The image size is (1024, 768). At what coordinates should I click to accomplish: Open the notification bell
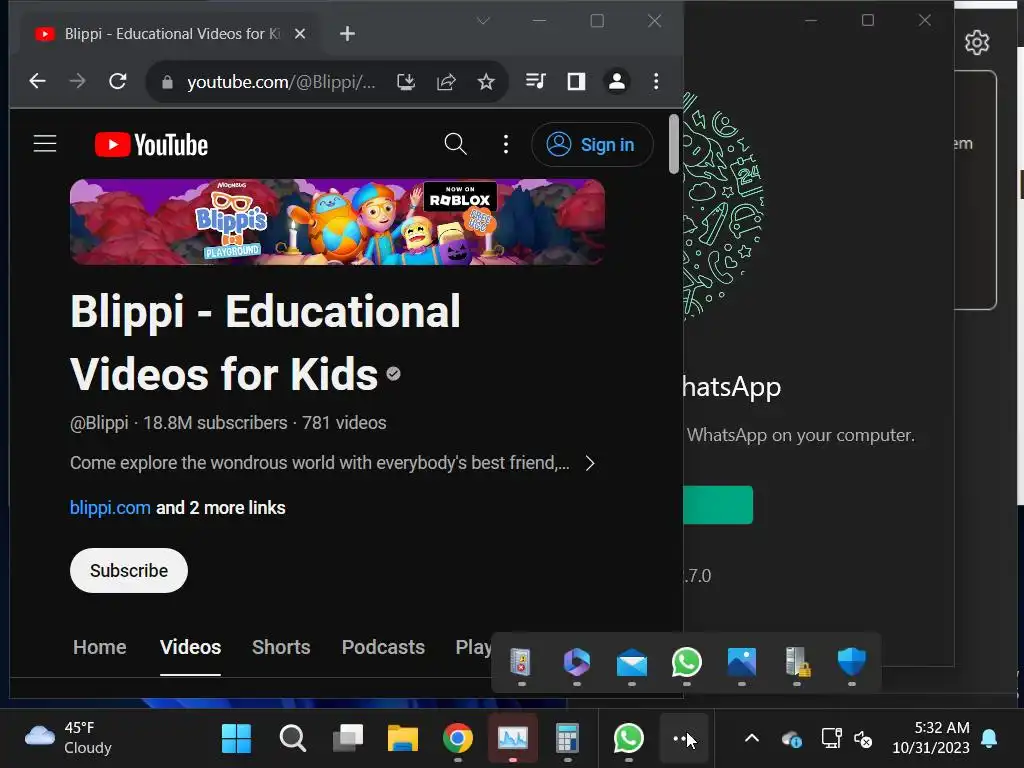(989, 739)
